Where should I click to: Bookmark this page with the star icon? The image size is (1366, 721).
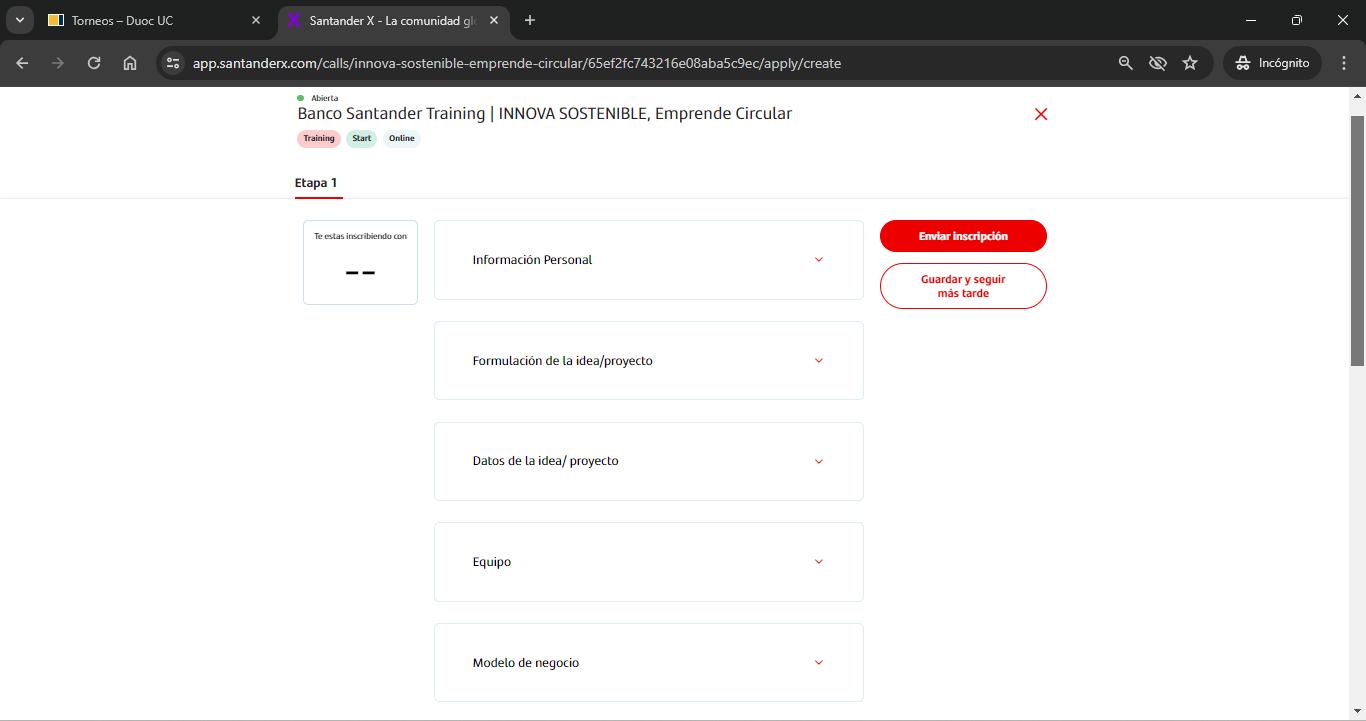coord(1190,63)
